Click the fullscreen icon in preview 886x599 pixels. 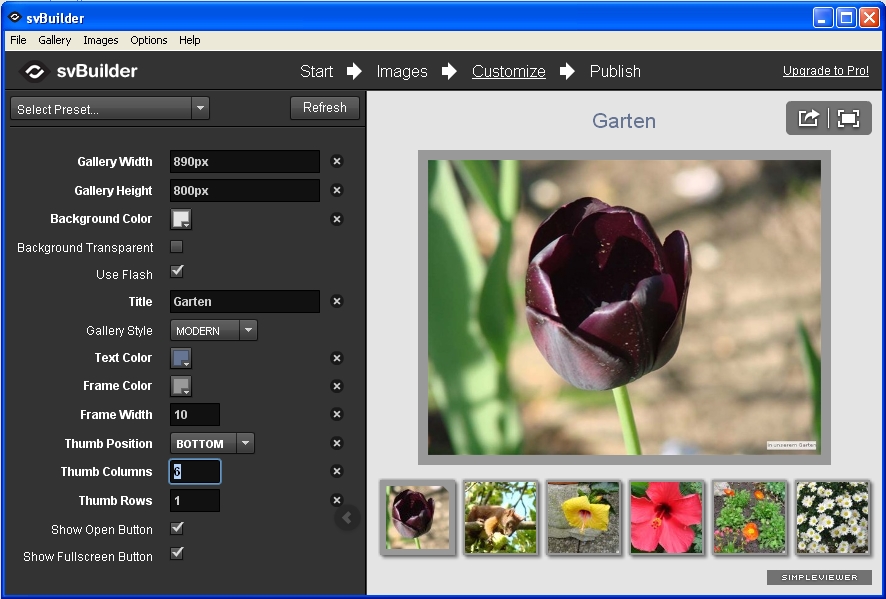(x=849, y=118)
